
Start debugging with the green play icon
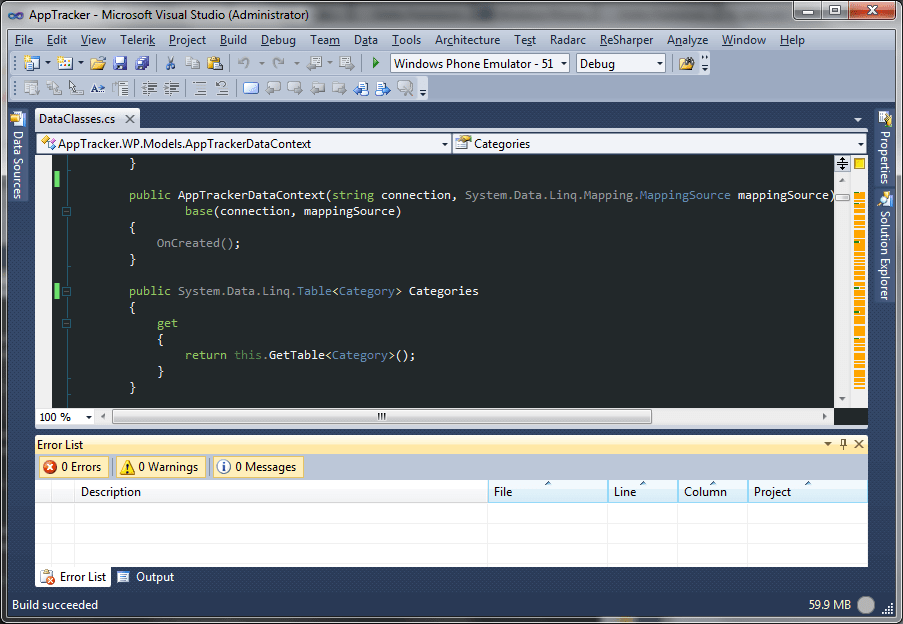coord(375,63)
